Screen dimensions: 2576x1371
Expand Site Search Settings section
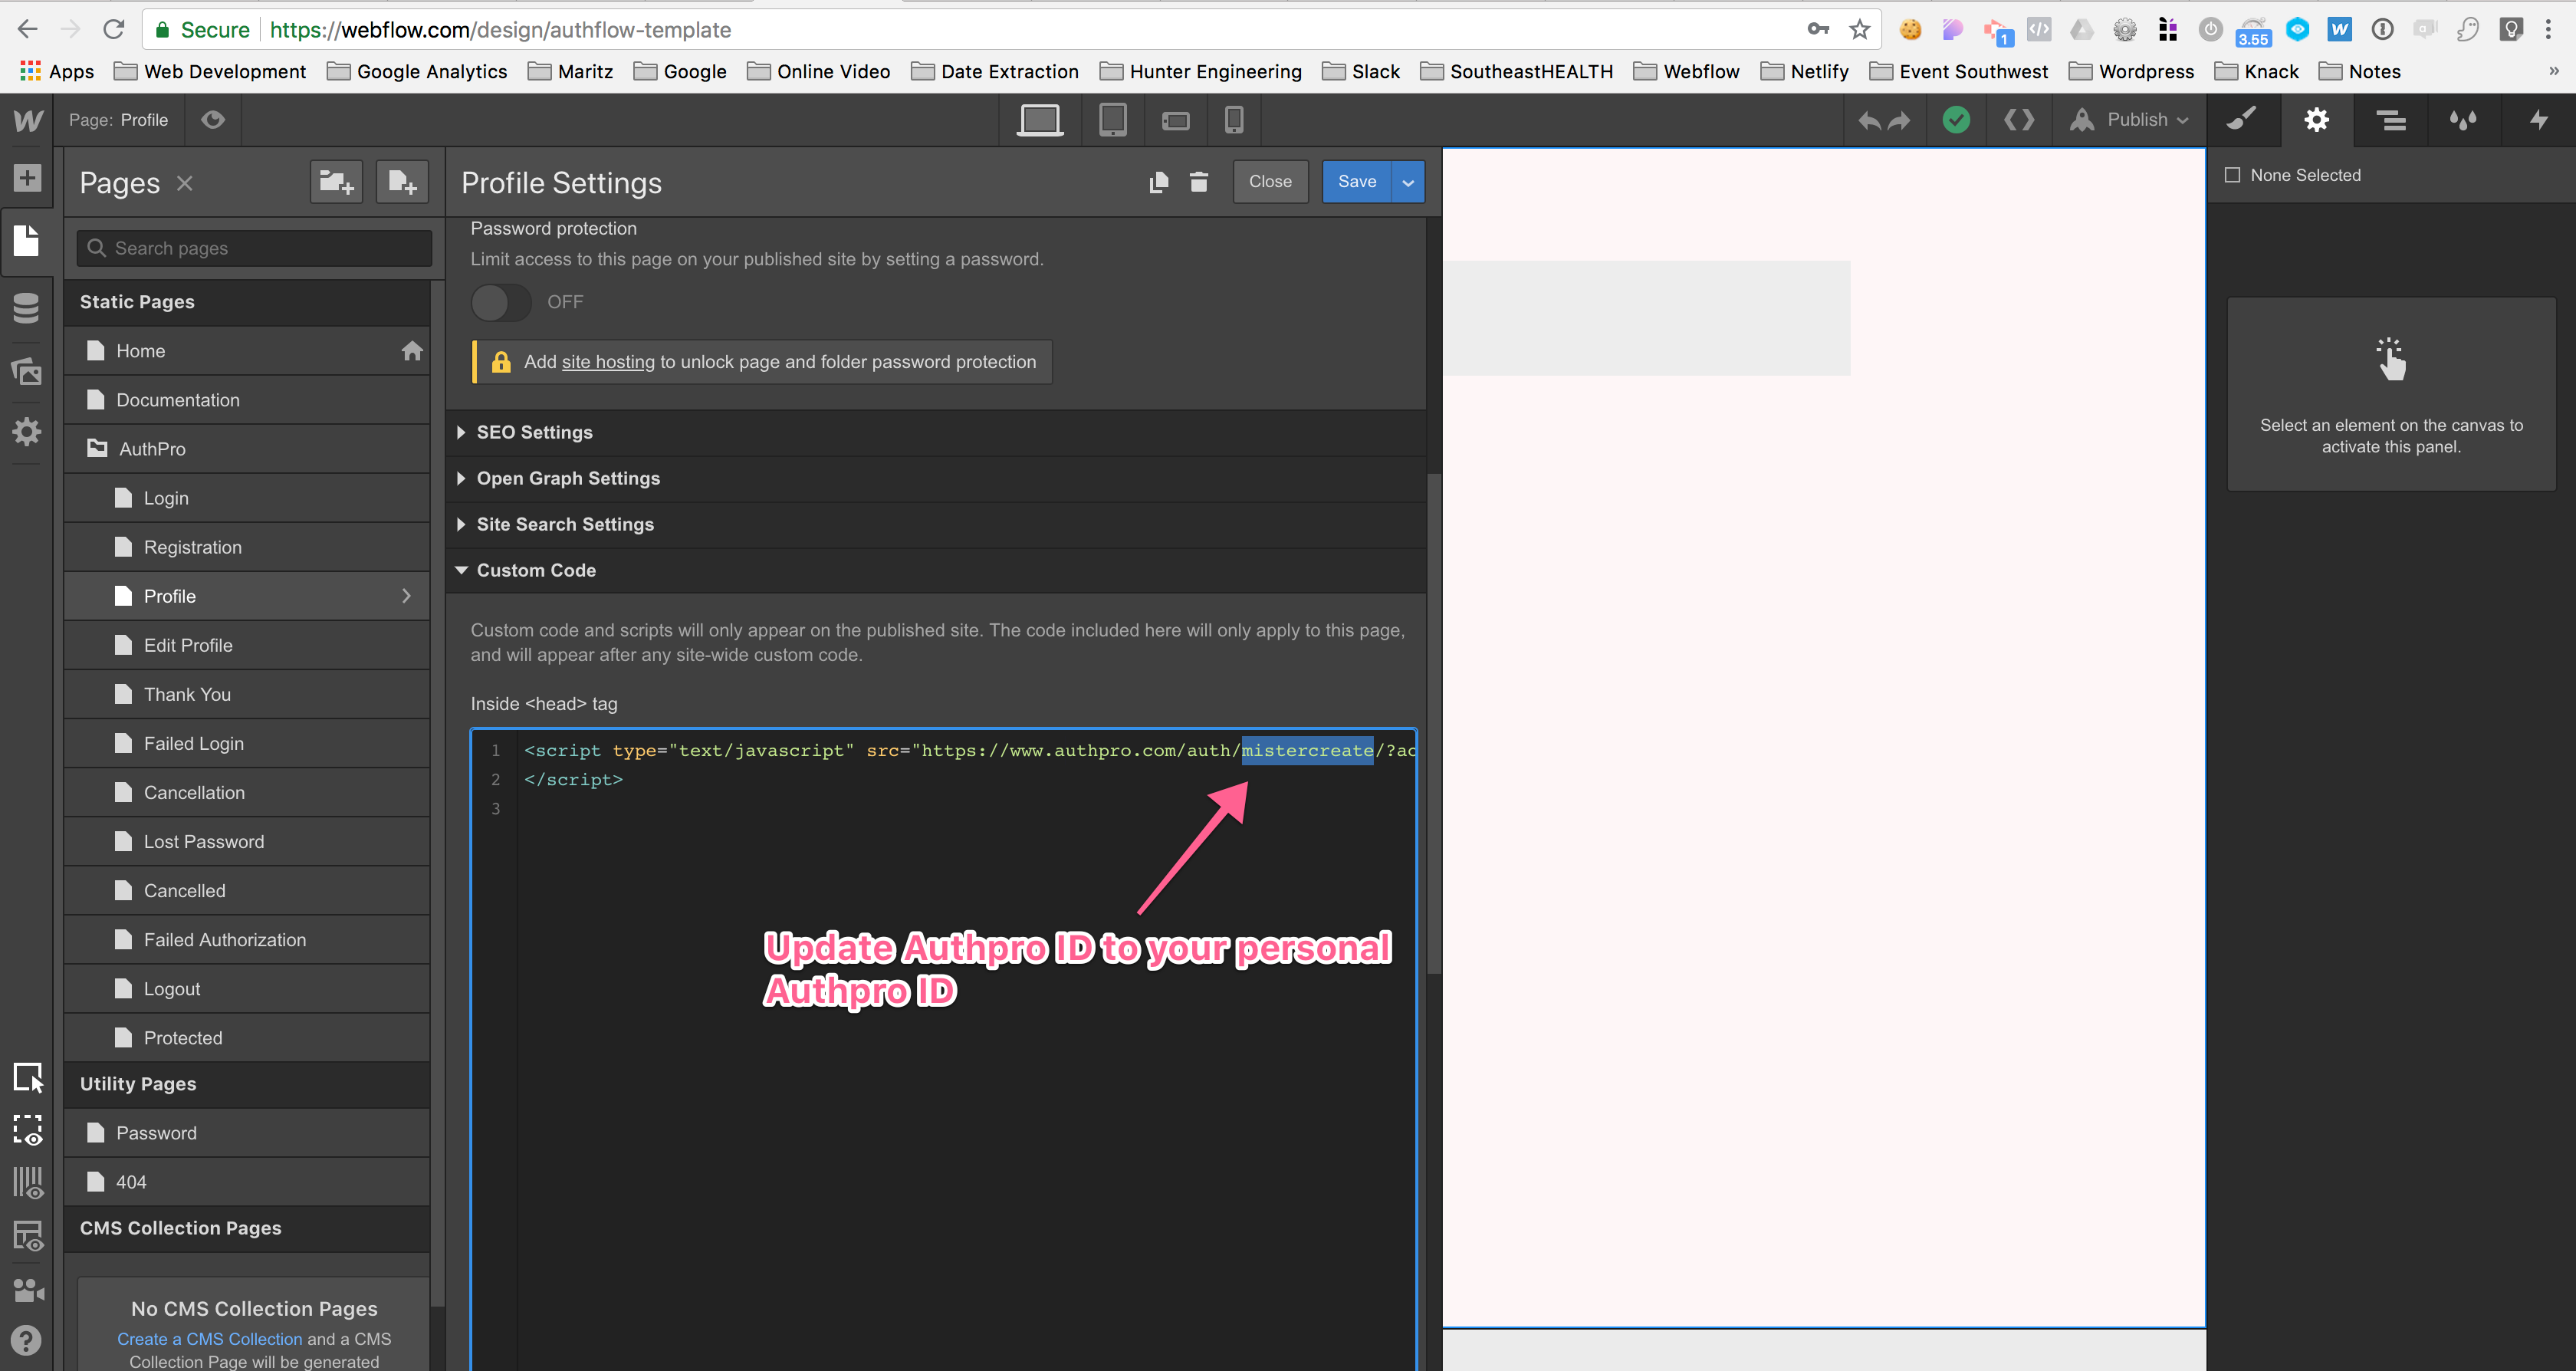pos(936,524)
